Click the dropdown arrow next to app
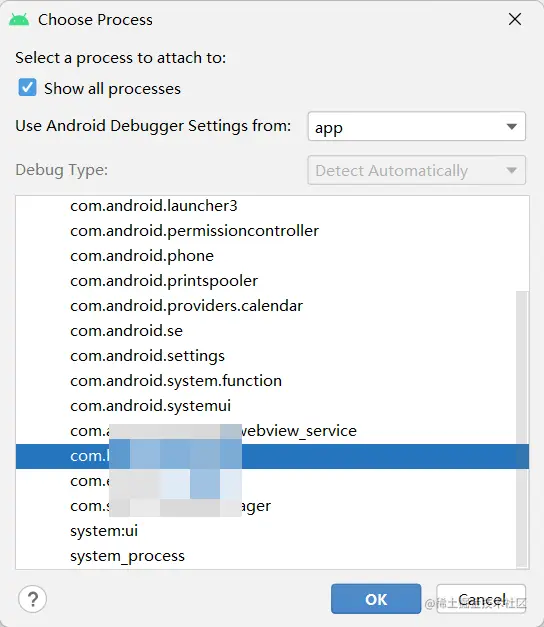The image size is (544, 627). (x=512, y=127)
